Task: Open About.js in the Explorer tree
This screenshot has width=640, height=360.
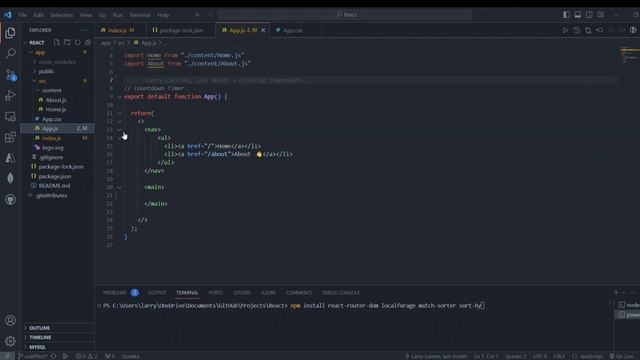Action: point(57,100)
